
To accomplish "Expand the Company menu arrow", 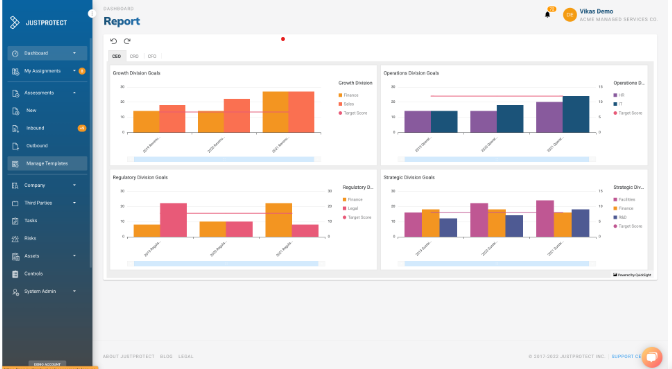I will [74, 185].
